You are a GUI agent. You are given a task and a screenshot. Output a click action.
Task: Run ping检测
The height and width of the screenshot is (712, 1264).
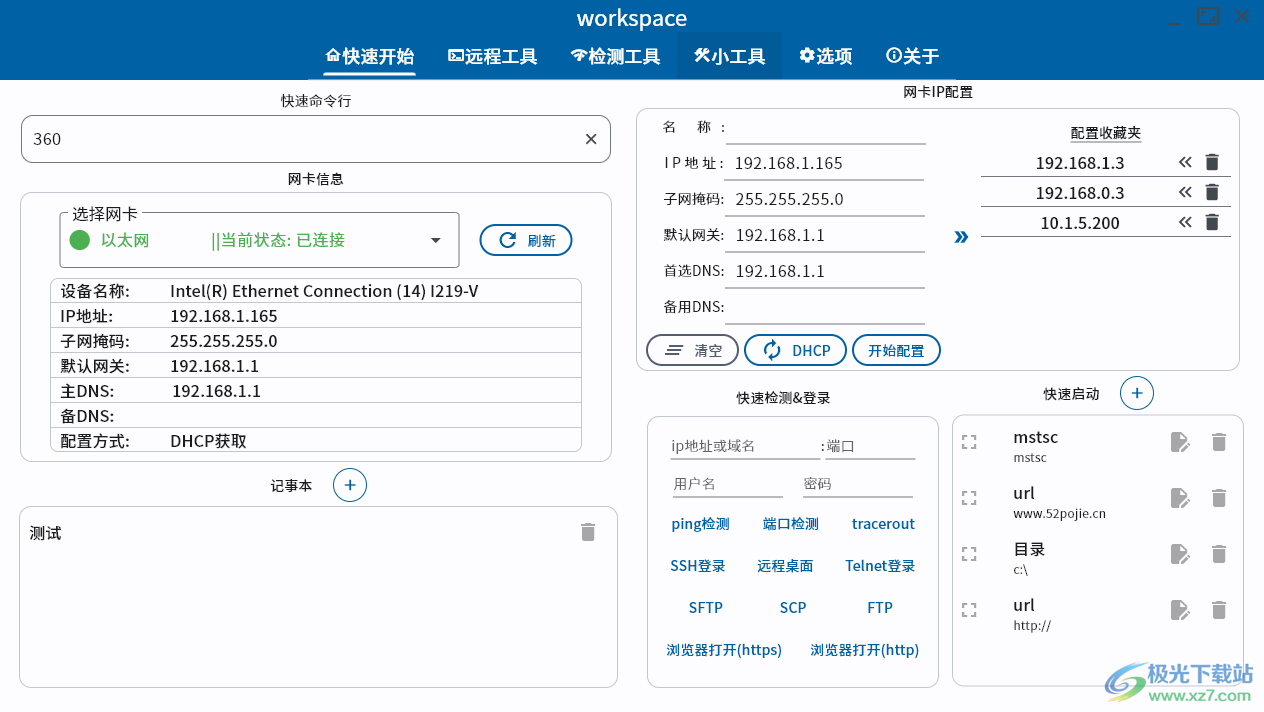click(700, 524)
